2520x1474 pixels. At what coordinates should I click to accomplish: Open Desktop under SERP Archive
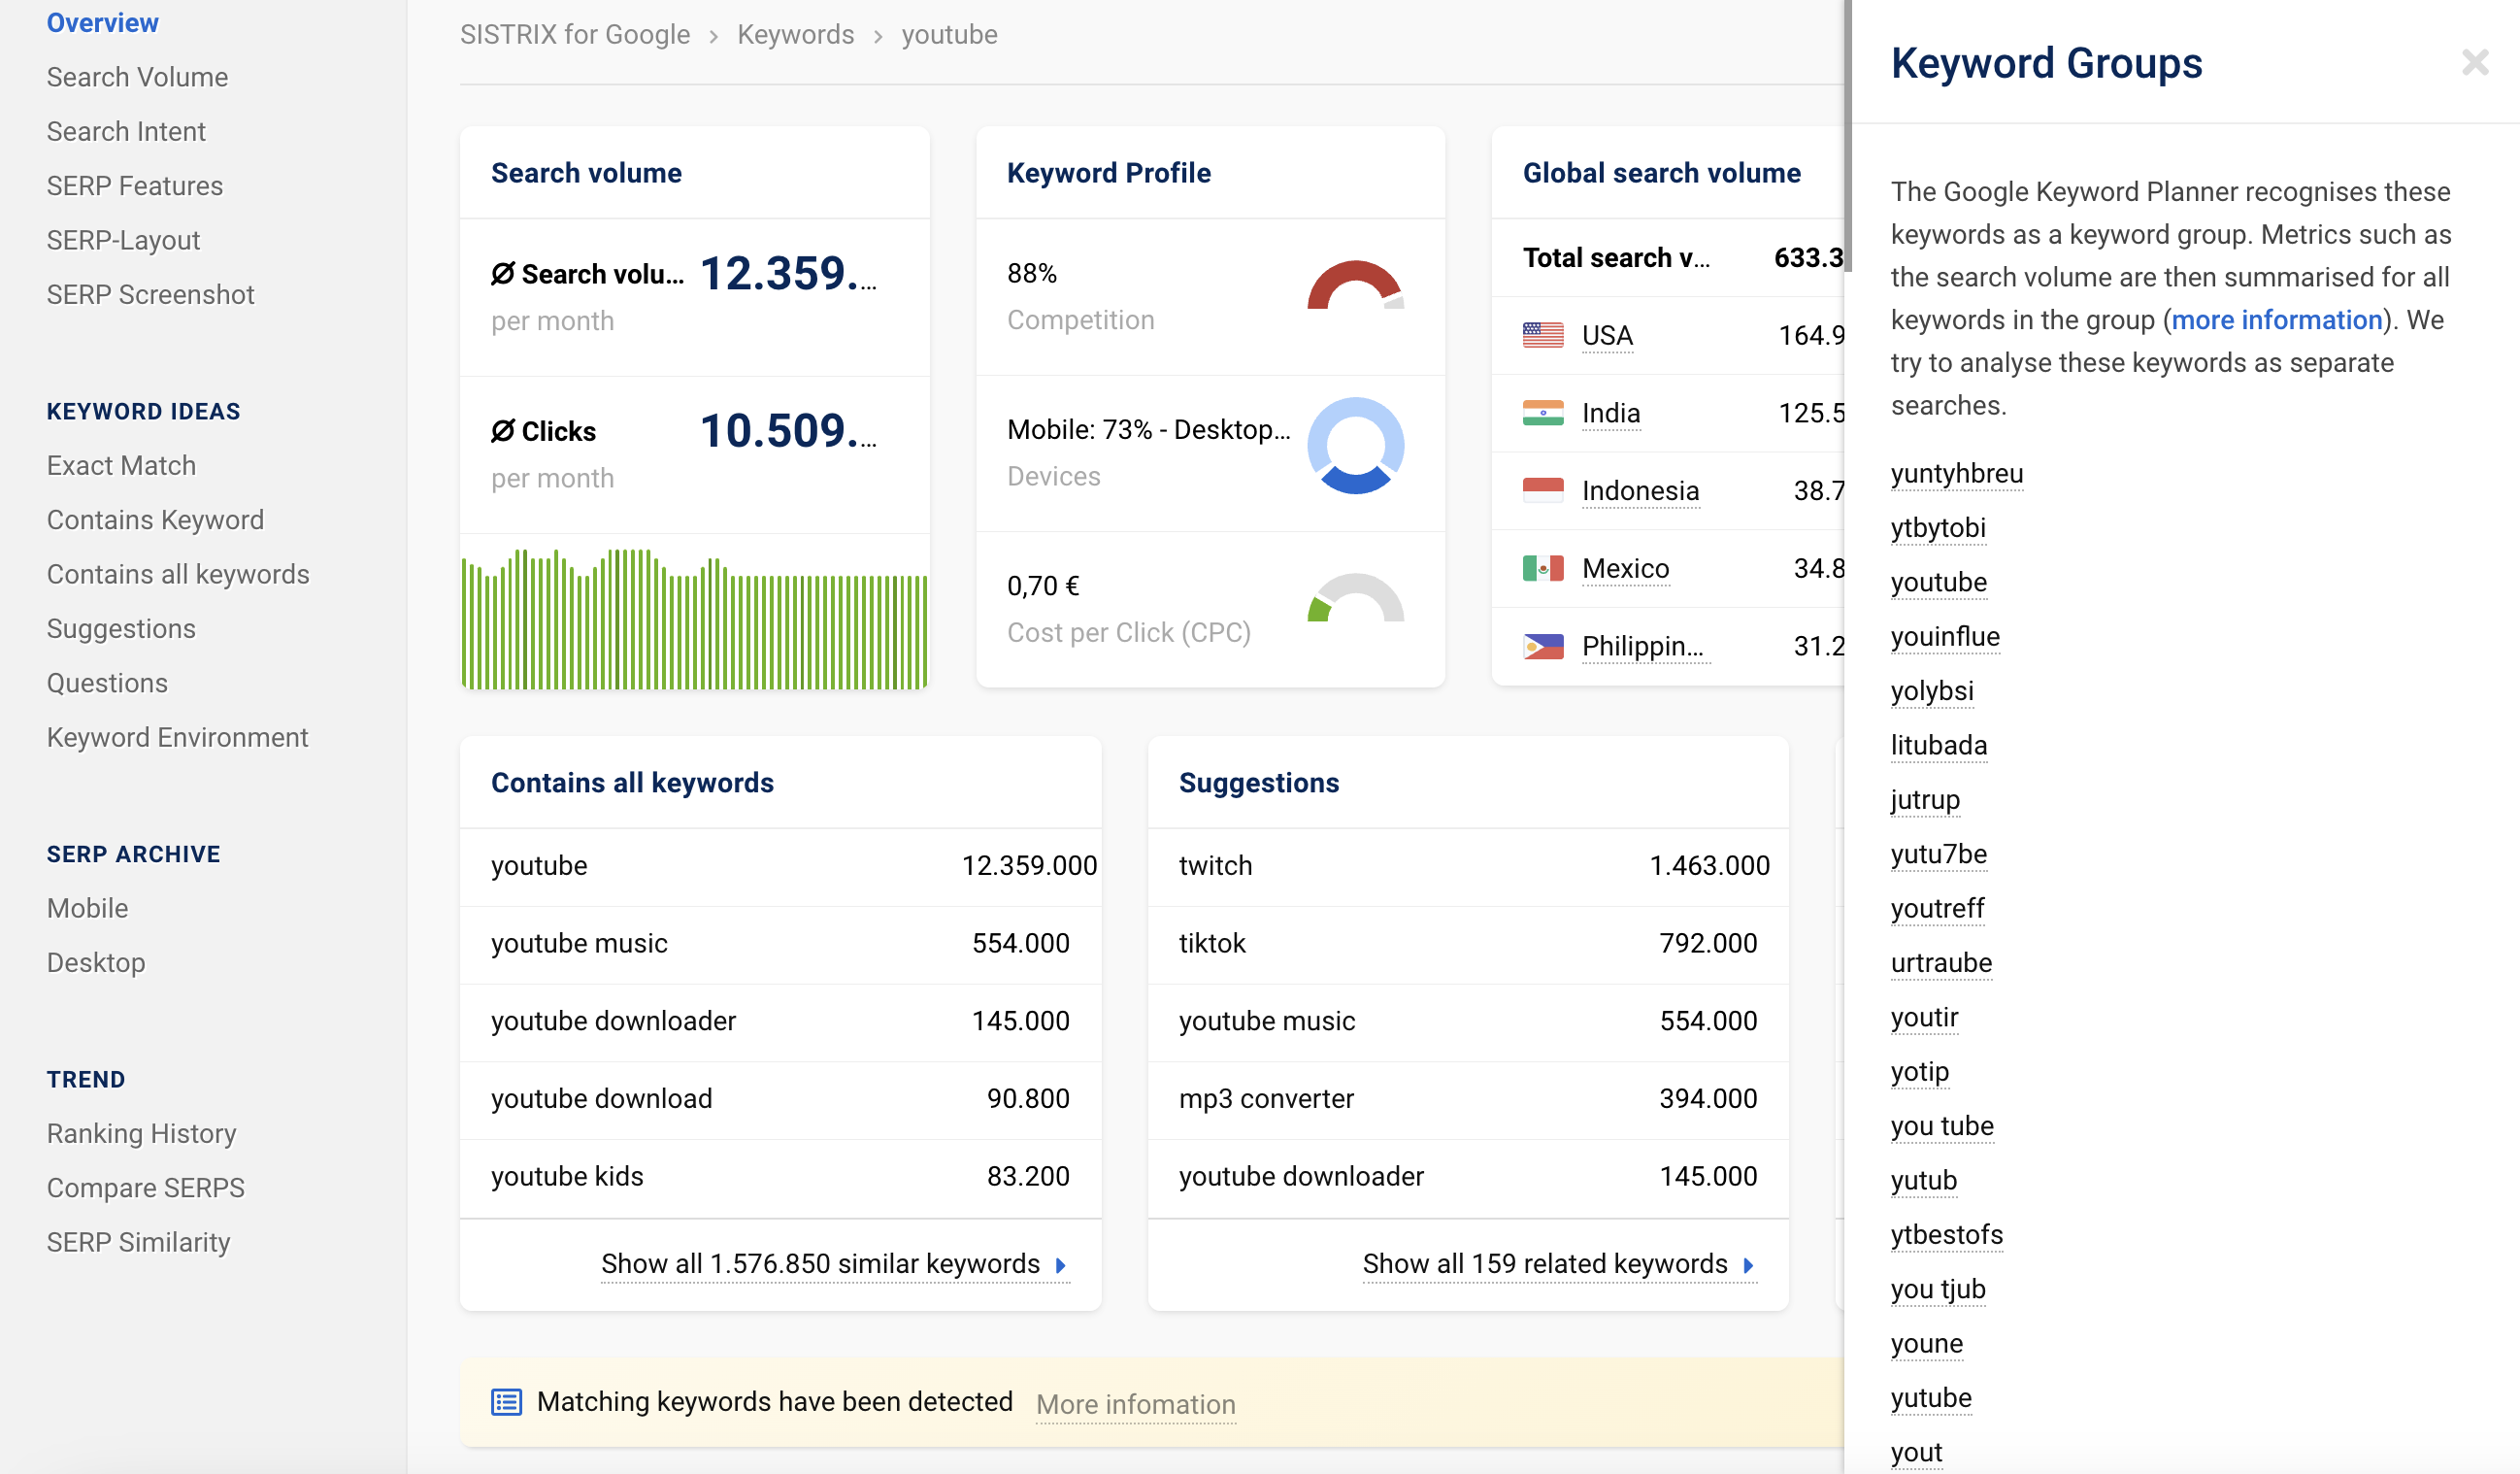click(x=96, y=962)
